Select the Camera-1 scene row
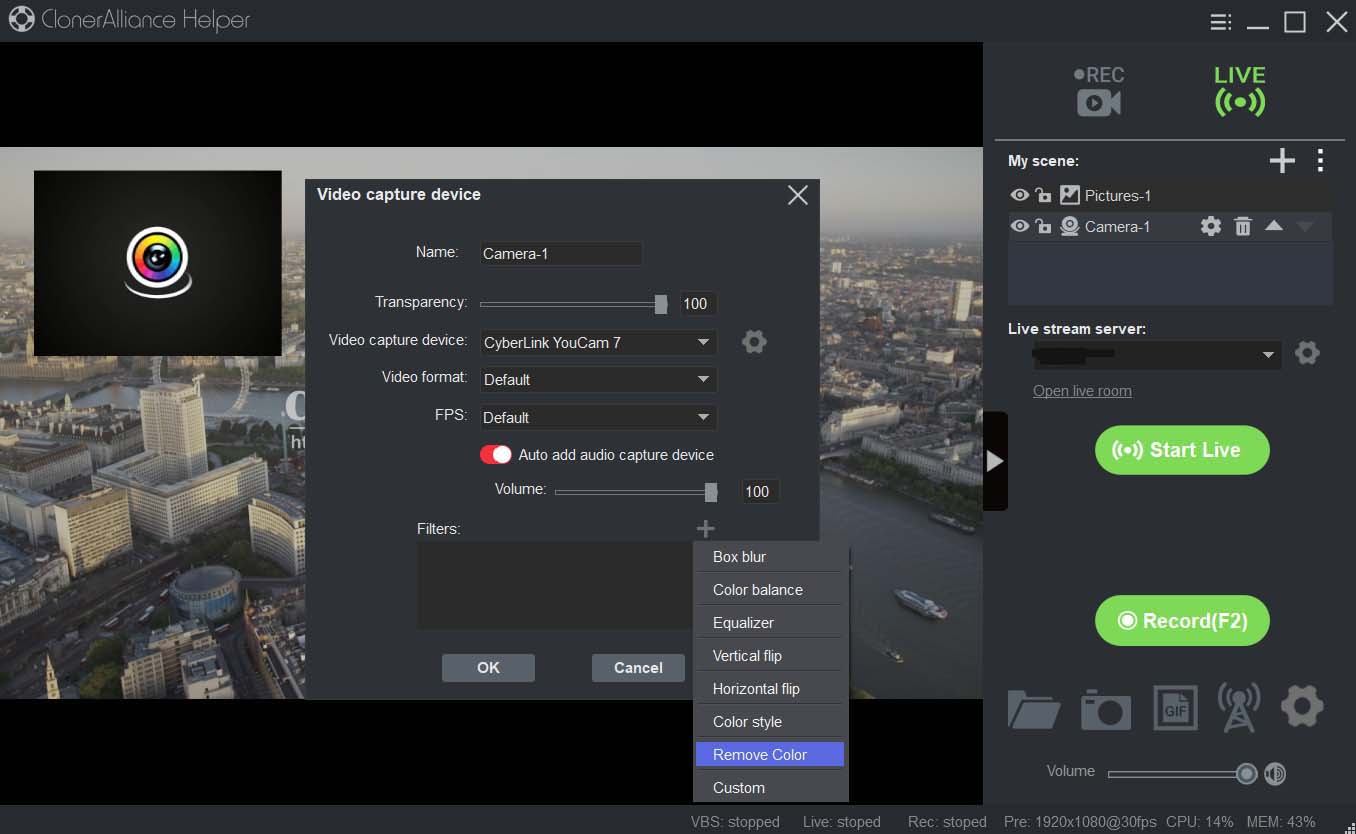The width and height of the screenshot is (1356, 834). (1170, 227)
